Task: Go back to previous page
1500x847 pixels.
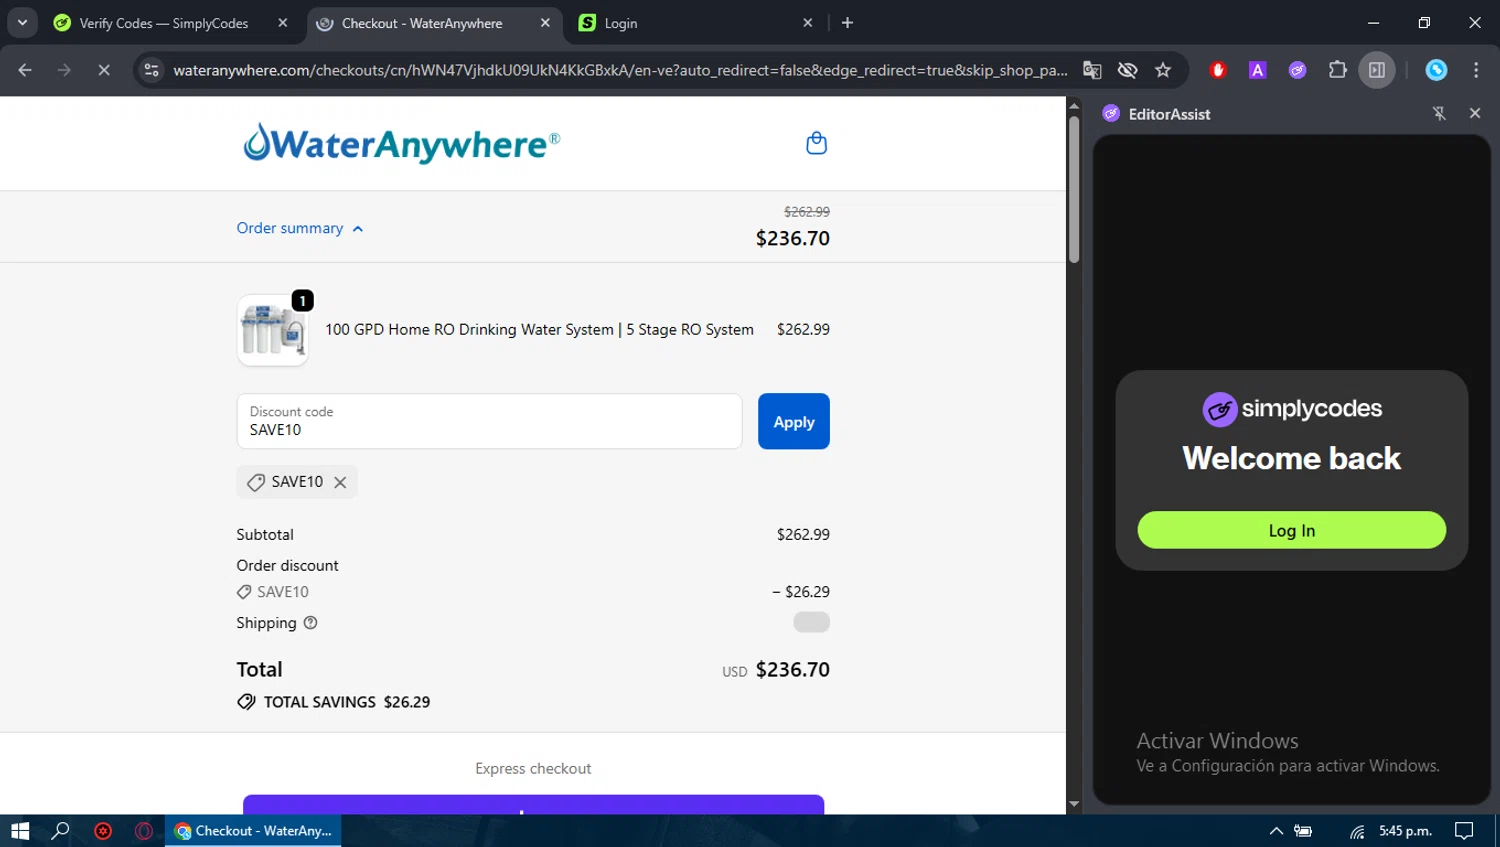Action: 25,70
